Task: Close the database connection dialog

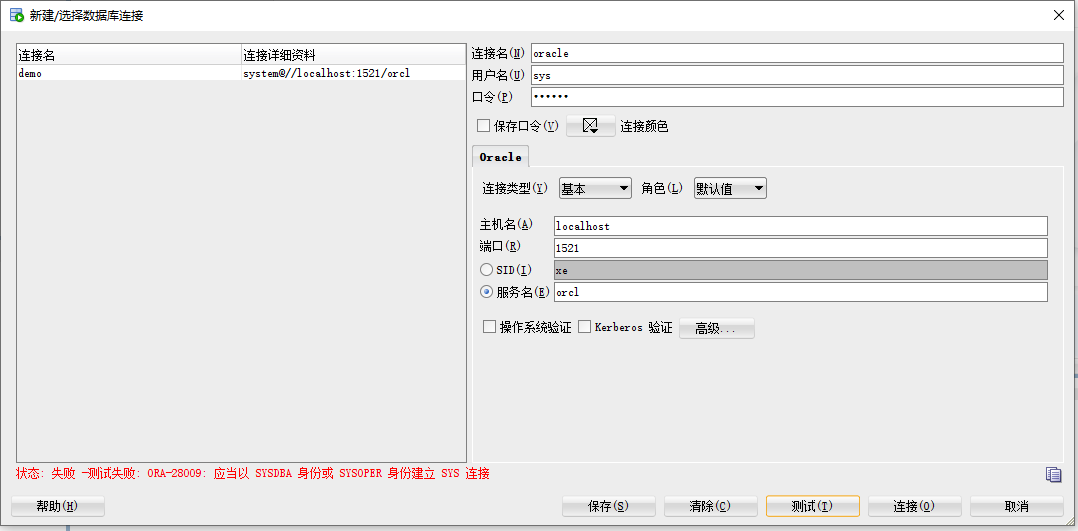Action: [x=1059, y=15]
